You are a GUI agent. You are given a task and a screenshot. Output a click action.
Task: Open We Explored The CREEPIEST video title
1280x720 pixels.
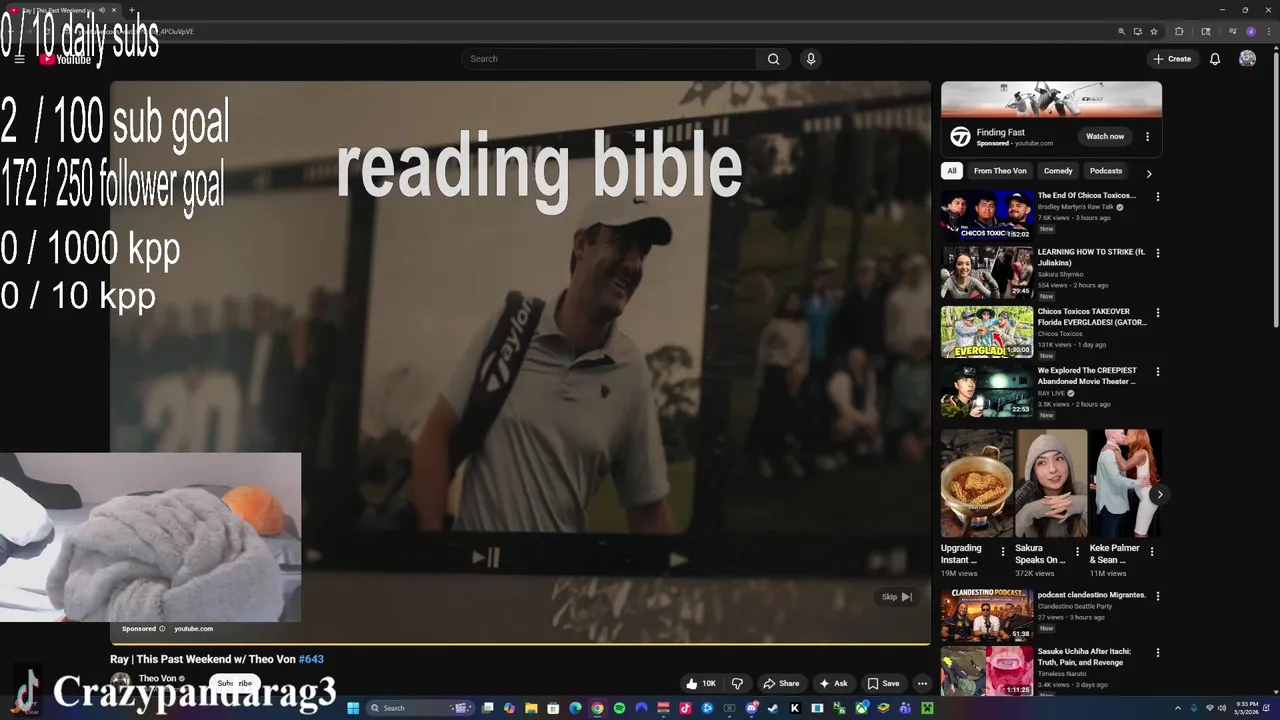(x=1087, y=376)
